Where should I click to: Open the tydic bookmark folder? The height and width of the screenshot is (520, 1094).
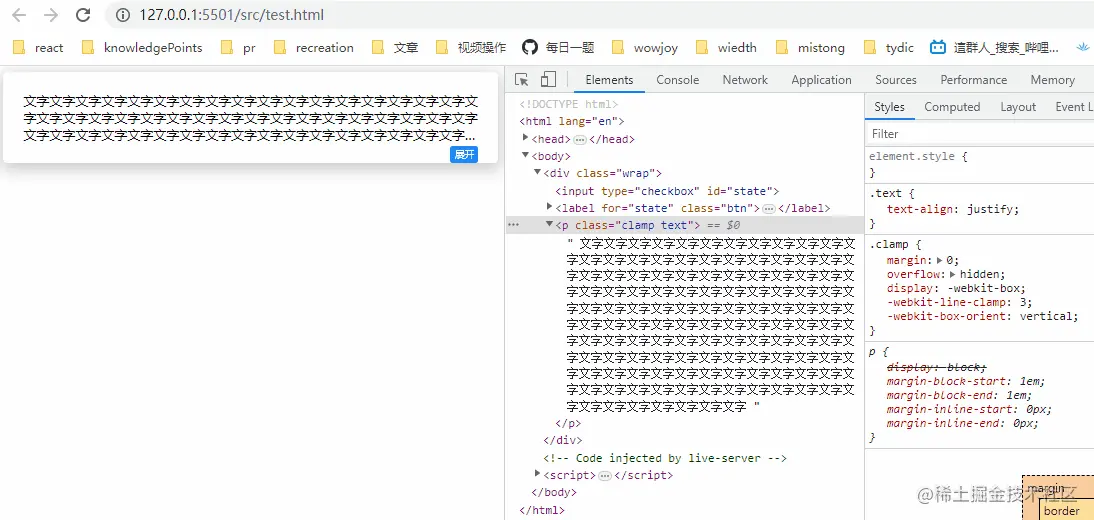coord(889,47)
